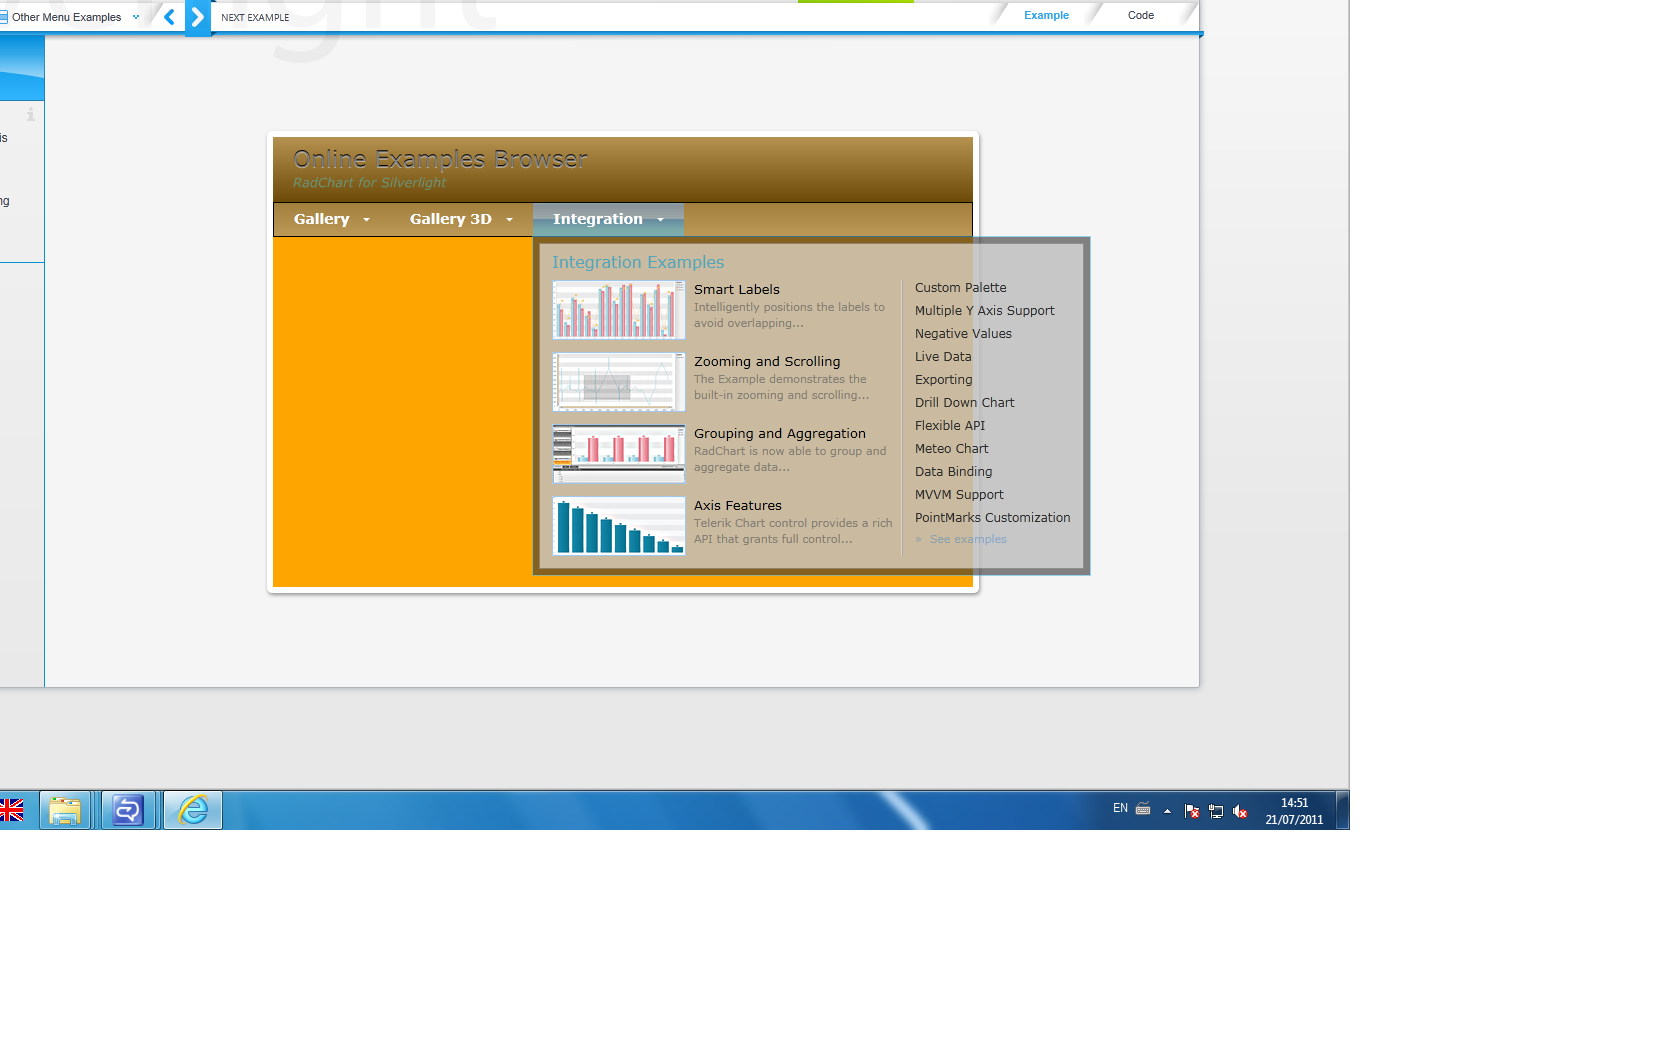Open the Drill Down Chart example
Viewport: 1680px width, 1050px height.
[964, 402]
